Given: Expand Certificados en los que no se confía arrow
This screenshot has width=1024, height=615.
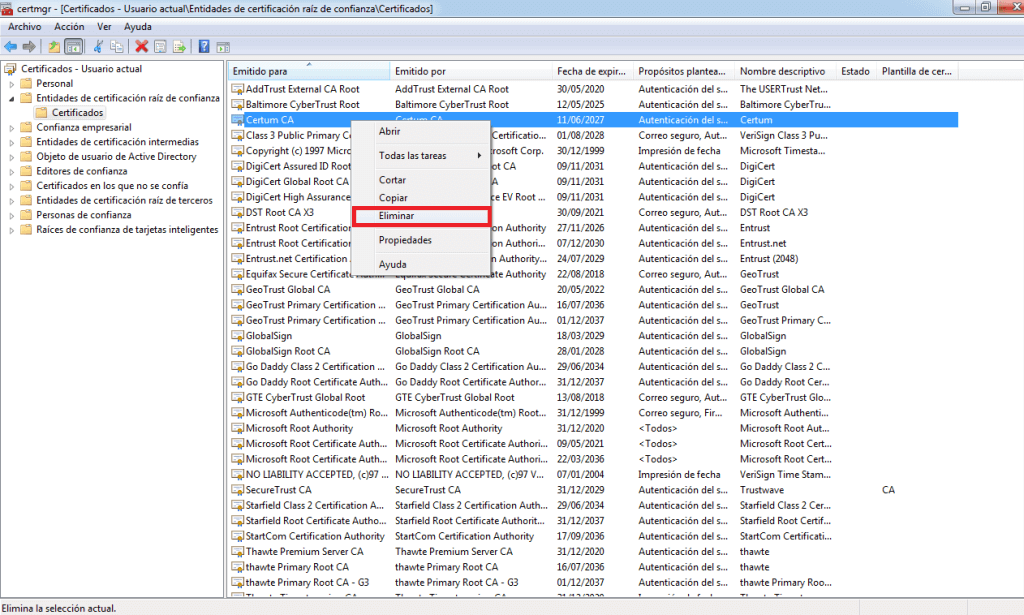Looking at the screenshot, I should (x=11, y=186).
